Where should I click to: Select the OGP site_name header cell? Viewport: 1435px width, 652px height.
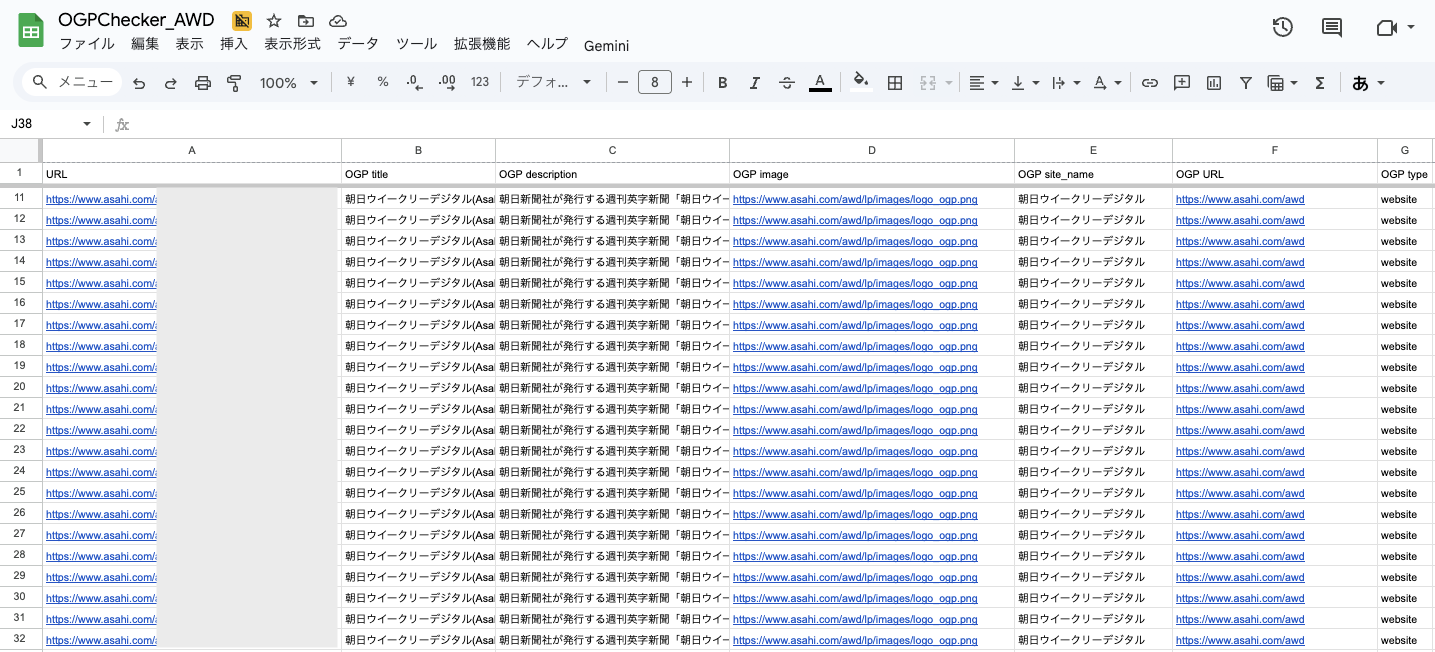tap(1093, 175)
